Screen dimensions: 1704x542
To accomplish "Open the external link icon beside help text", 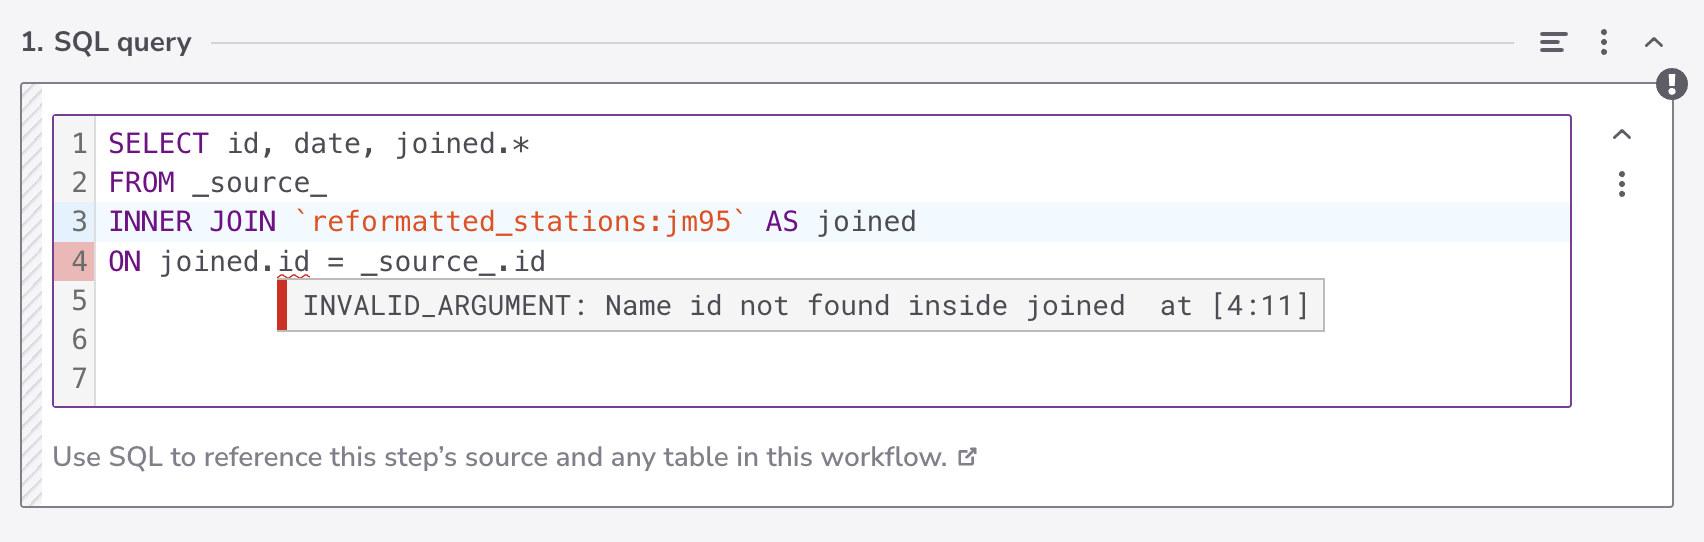I will (967, 457).
